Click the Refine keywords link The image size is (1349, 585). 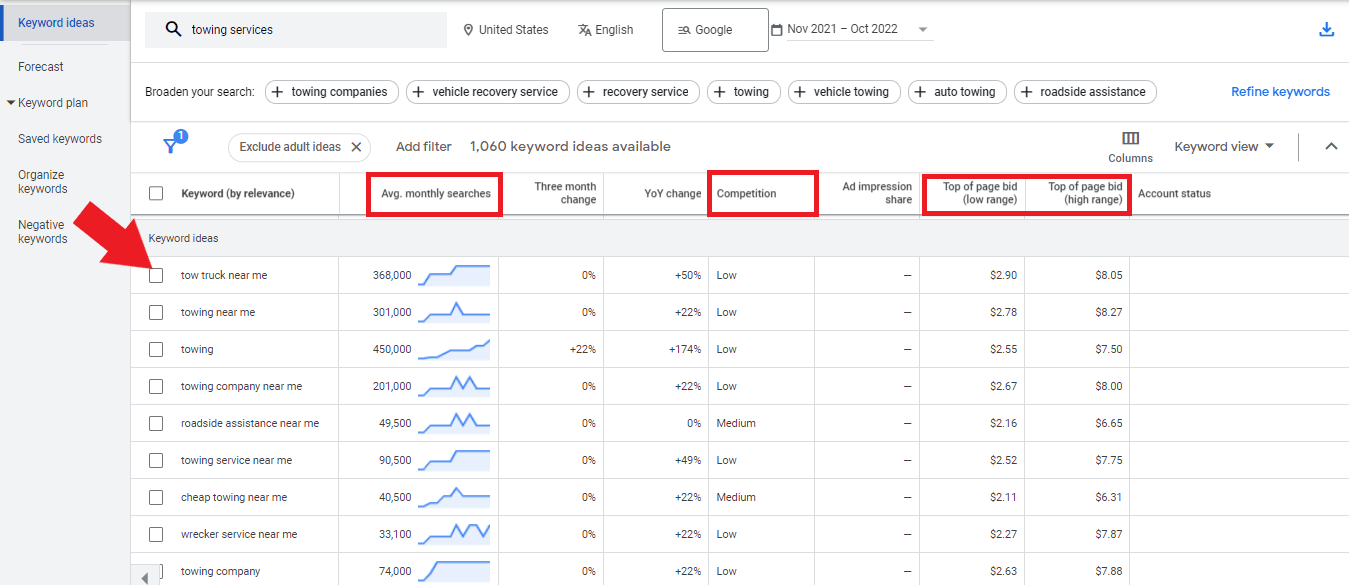pos(1280,91)
